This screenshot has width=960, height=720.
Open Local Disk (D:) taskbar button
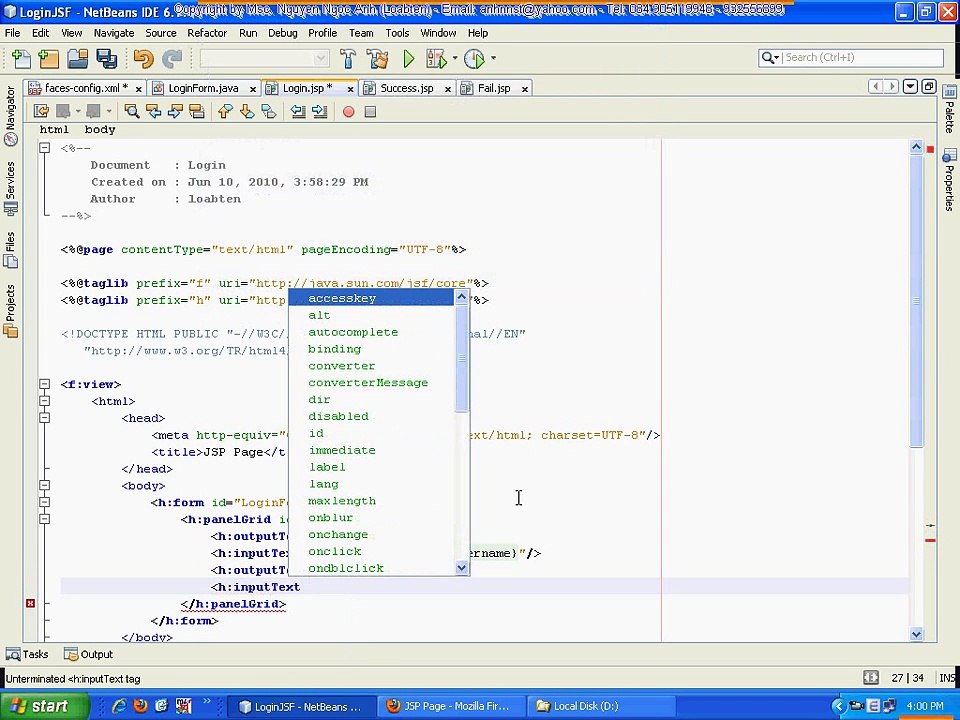[x=601, y=706]
